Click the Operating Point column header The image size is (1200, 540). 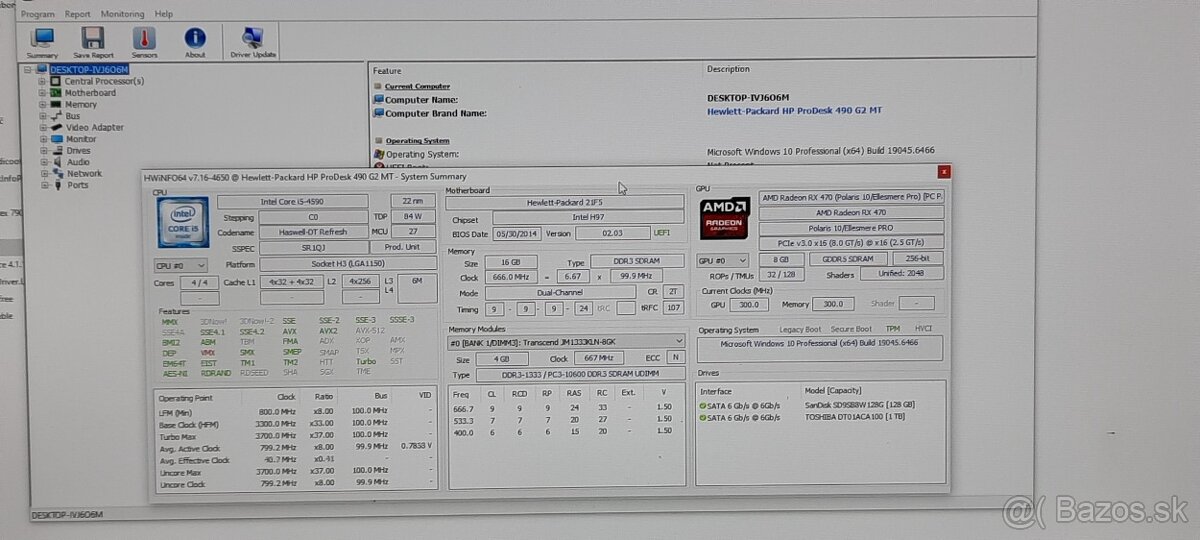pos(187,397)
